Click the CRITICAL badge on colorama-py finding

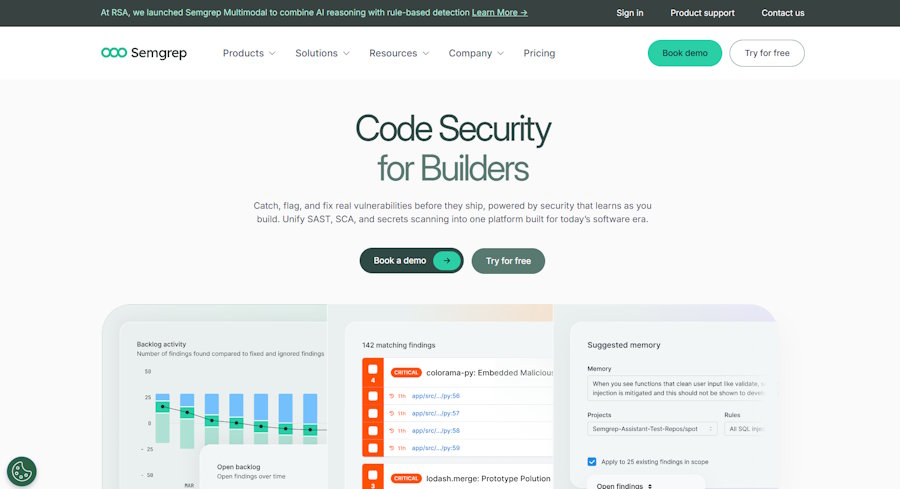[x=406, y=372]
